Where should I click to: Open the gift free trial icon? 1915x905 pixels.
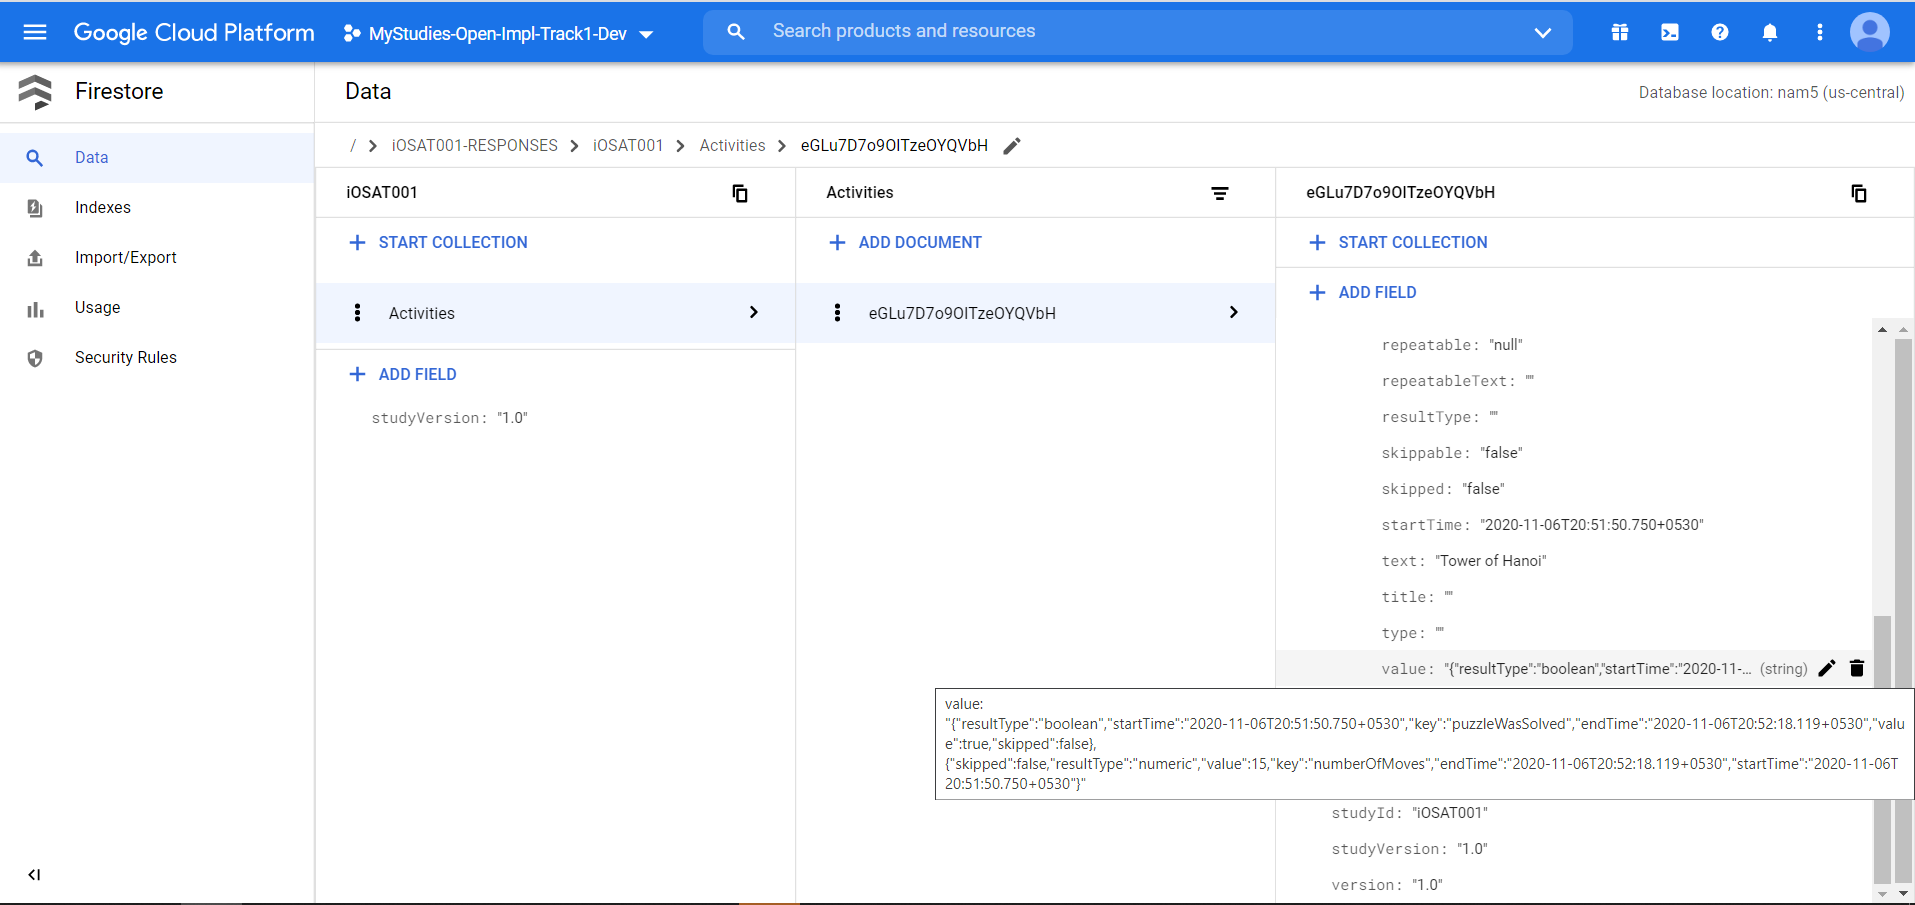[1620, 33]
